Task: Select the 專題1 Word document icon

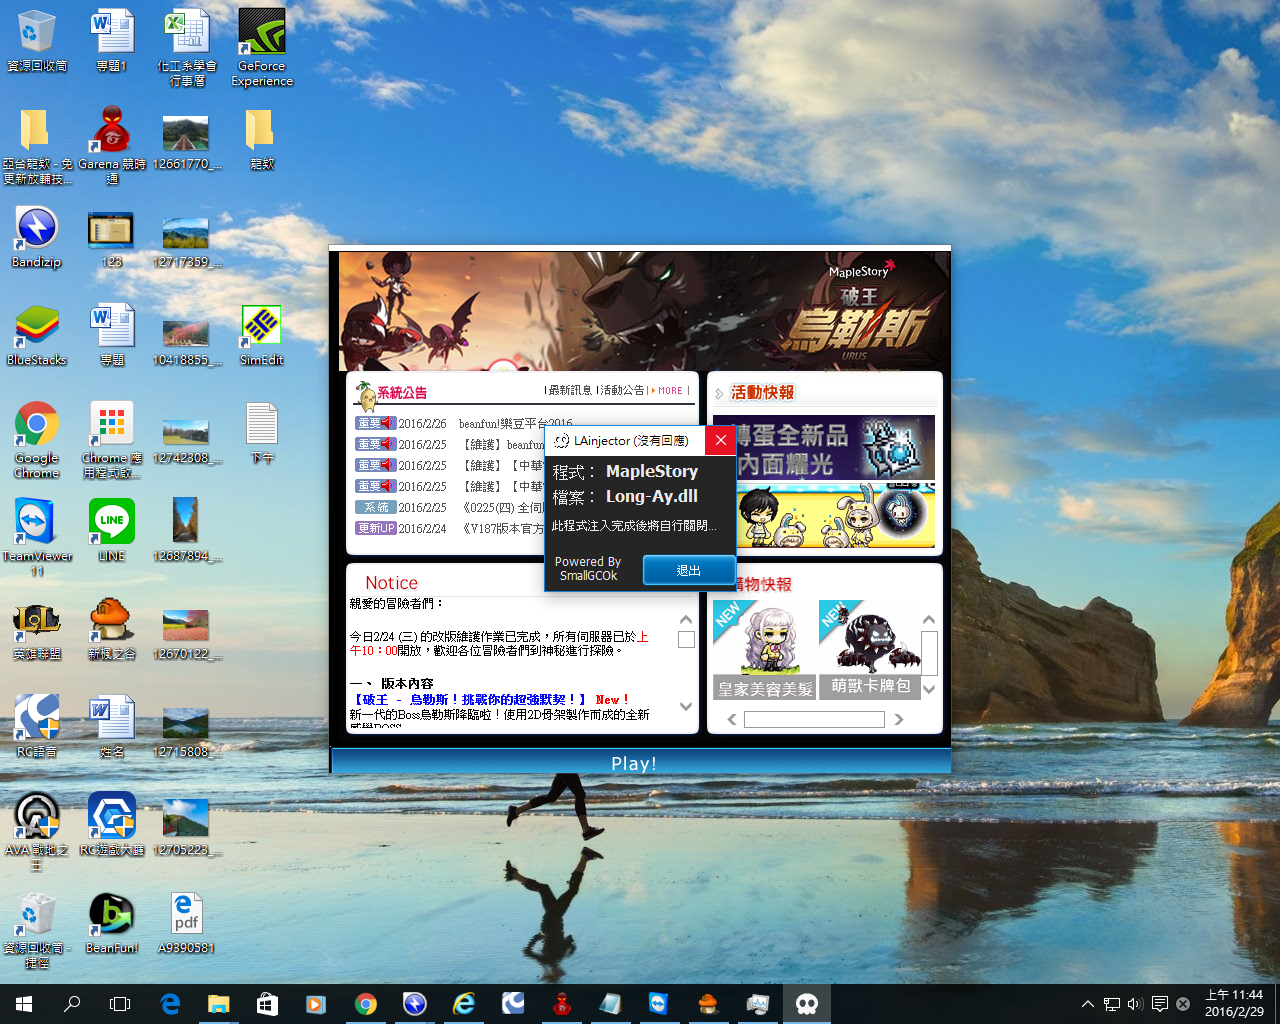Action: point(112,42)
